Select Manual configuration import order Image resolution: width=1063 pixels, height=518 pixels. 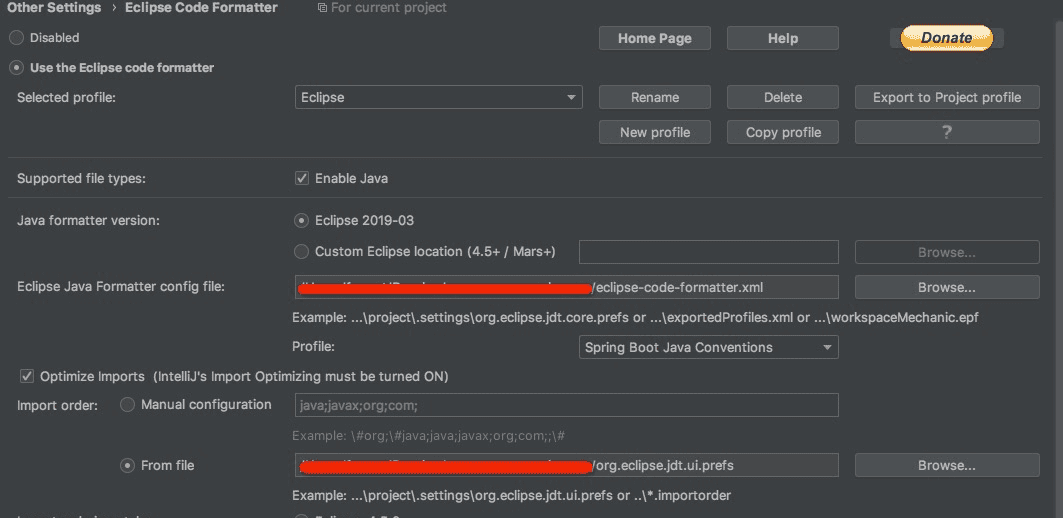pyautogui.click(x=127, y=405)
